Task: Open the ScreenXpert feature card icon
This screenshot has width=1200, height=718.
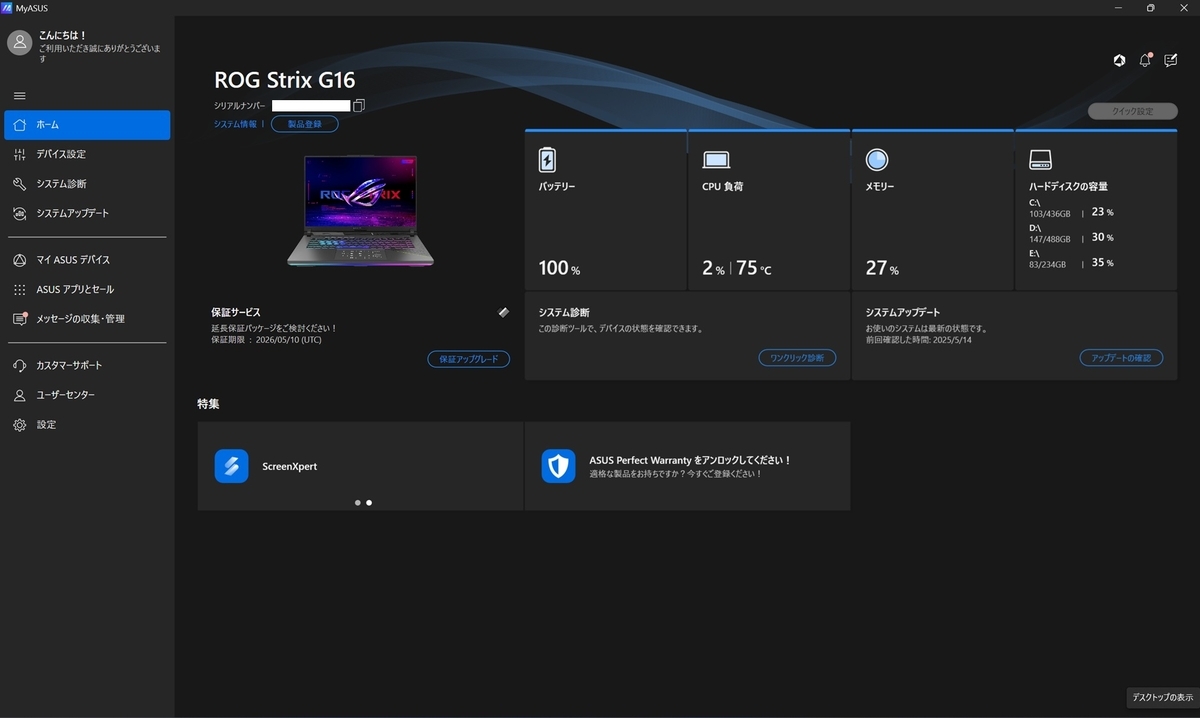Action: 231,466
